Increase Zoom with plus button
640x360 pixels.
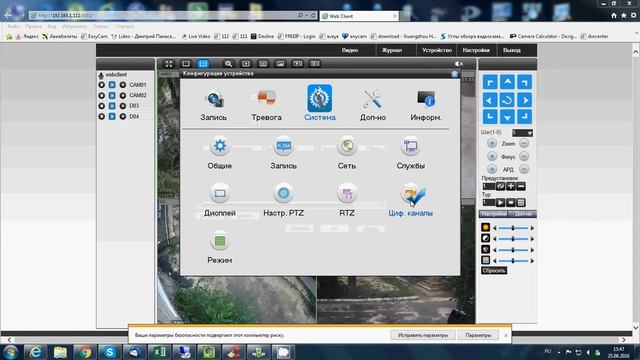tap(492, 143)
